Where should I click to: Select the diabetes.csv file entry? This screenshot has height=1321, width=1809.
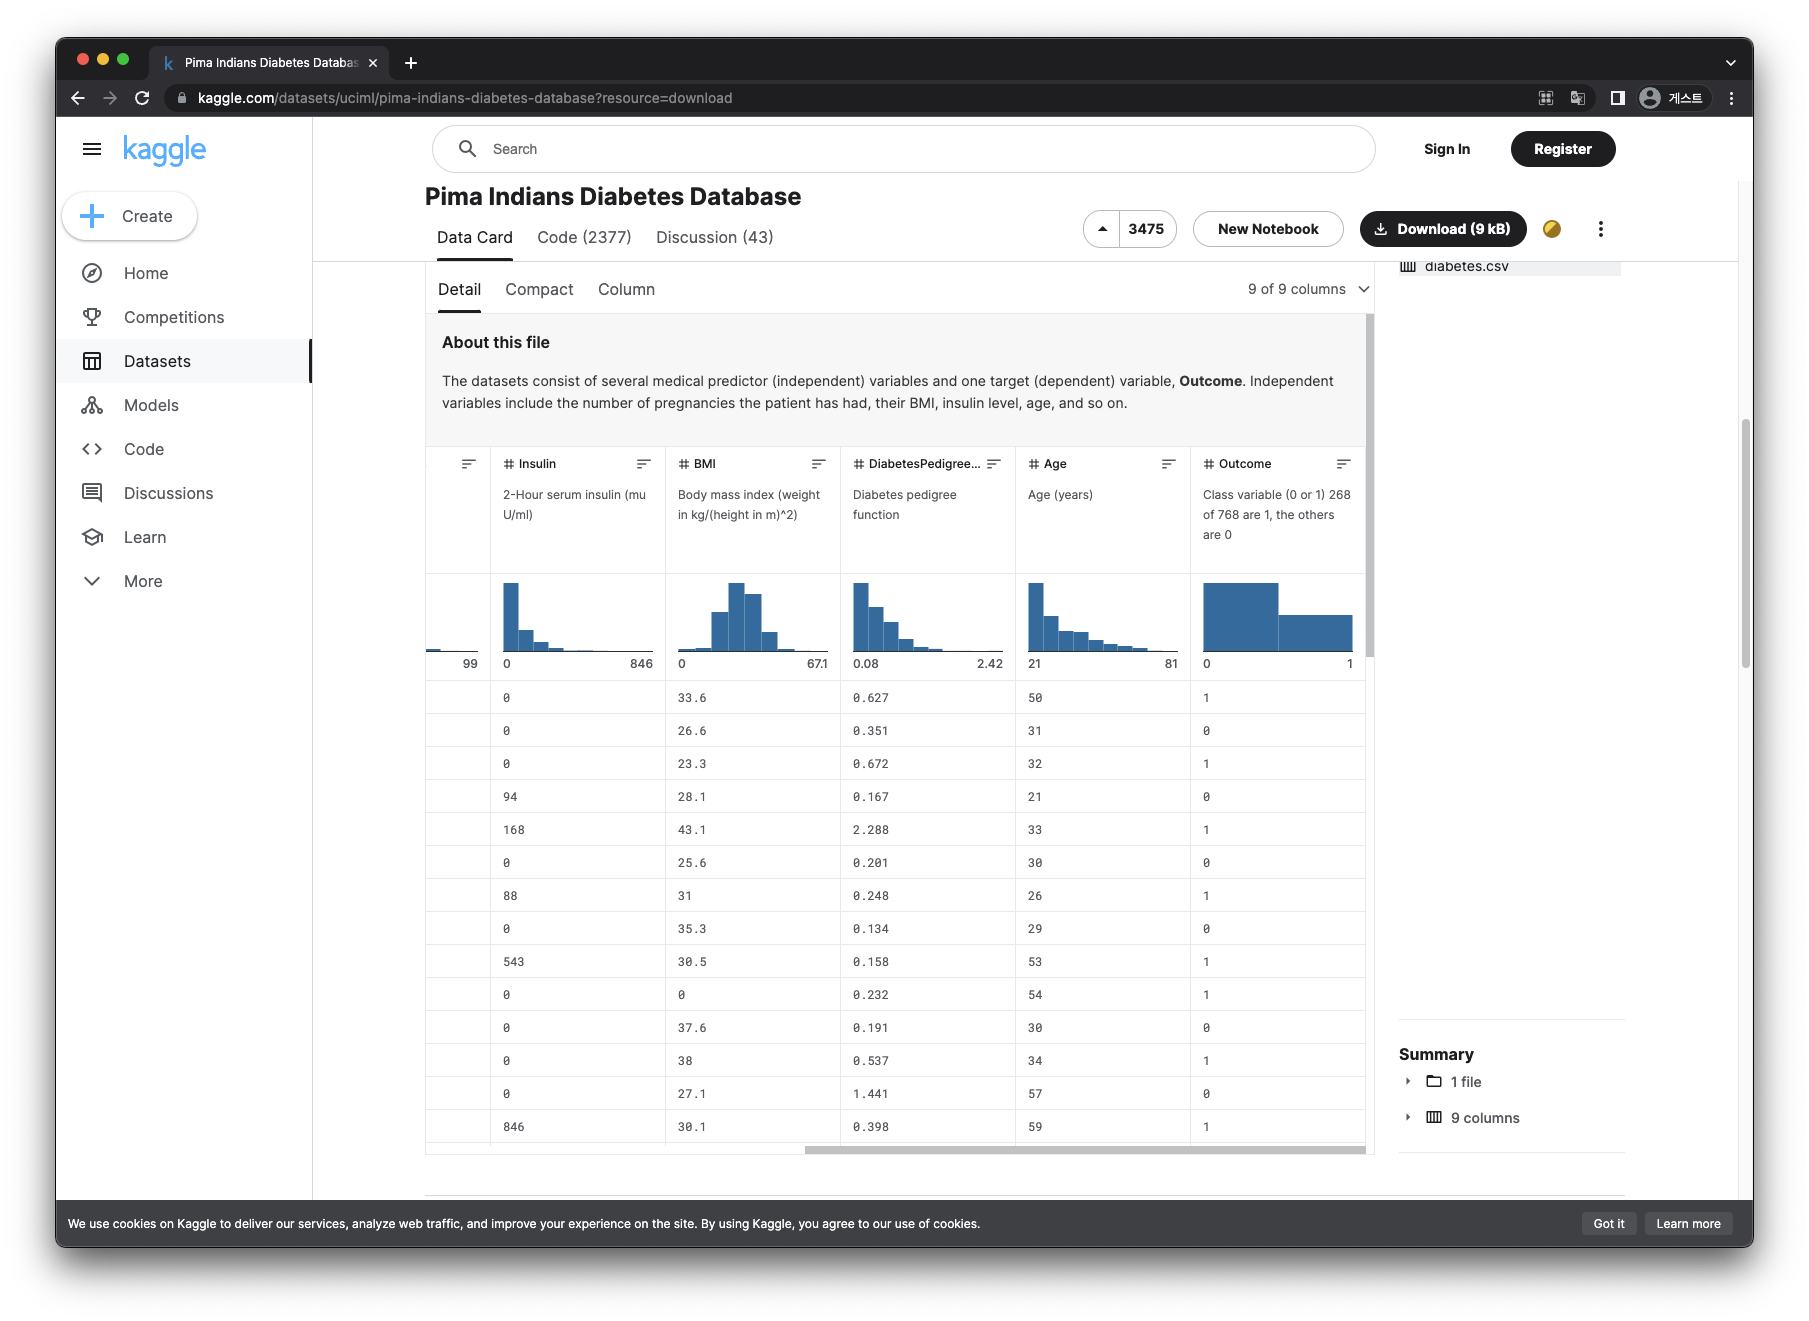pos(1509,267)
